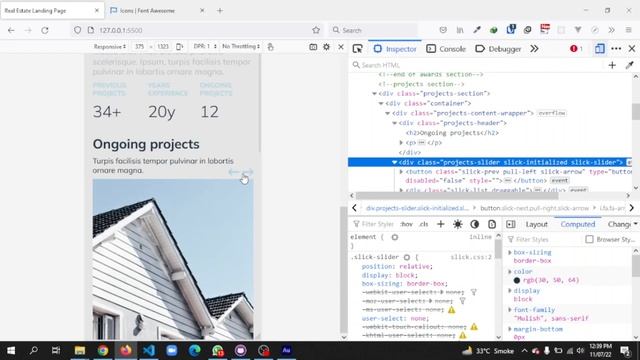The width and height of the screenshot is (640, 360).
Task: Open the Responsive device dropdown
Action: click(x=110, y=47)
